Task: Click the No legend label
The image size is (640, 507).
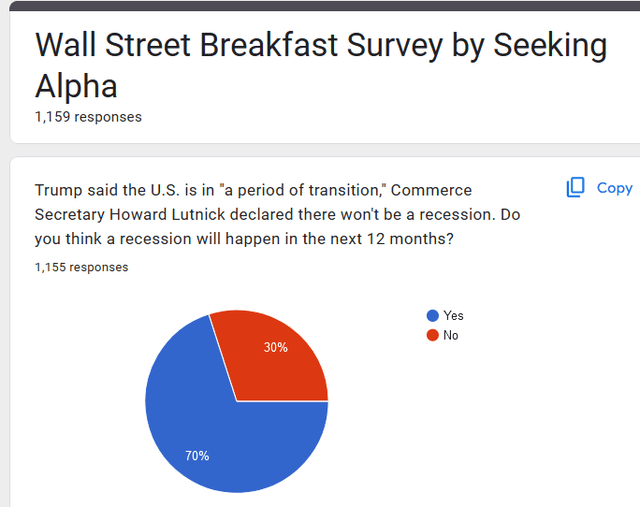Action: coord(451,335)
